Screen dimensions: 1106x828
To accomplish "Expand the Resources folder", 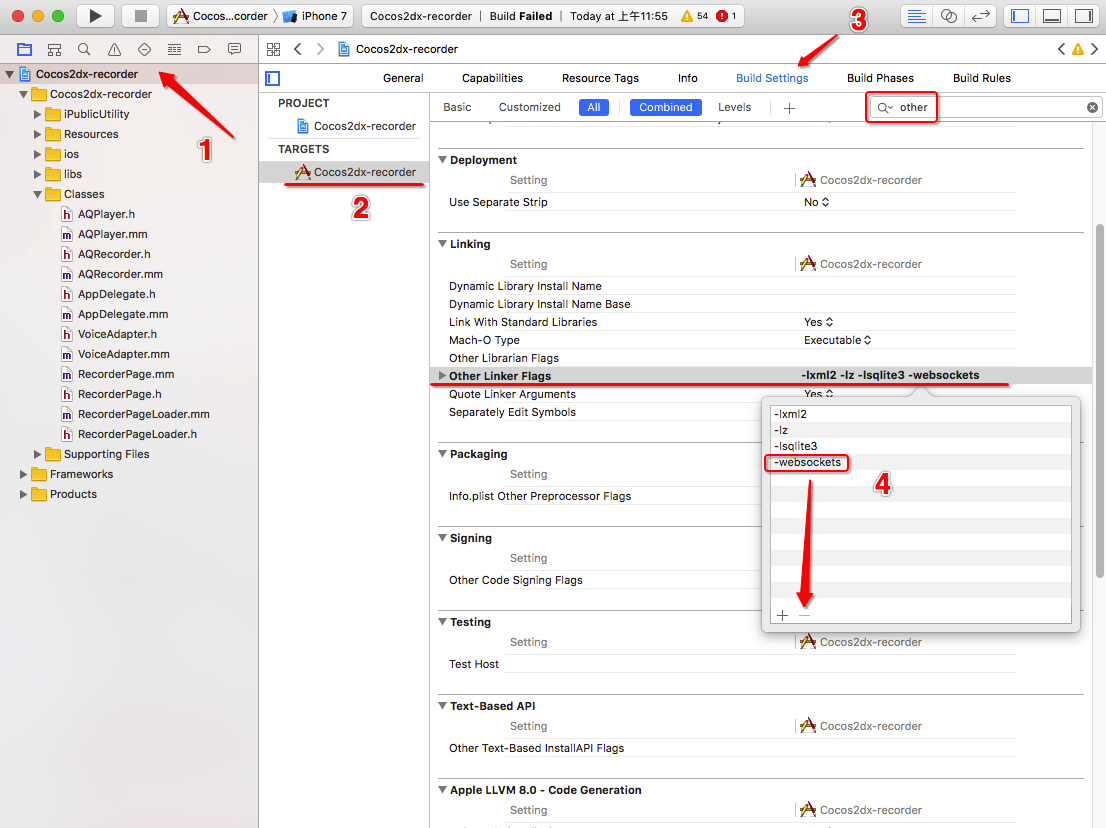I will tap(37, 134).
